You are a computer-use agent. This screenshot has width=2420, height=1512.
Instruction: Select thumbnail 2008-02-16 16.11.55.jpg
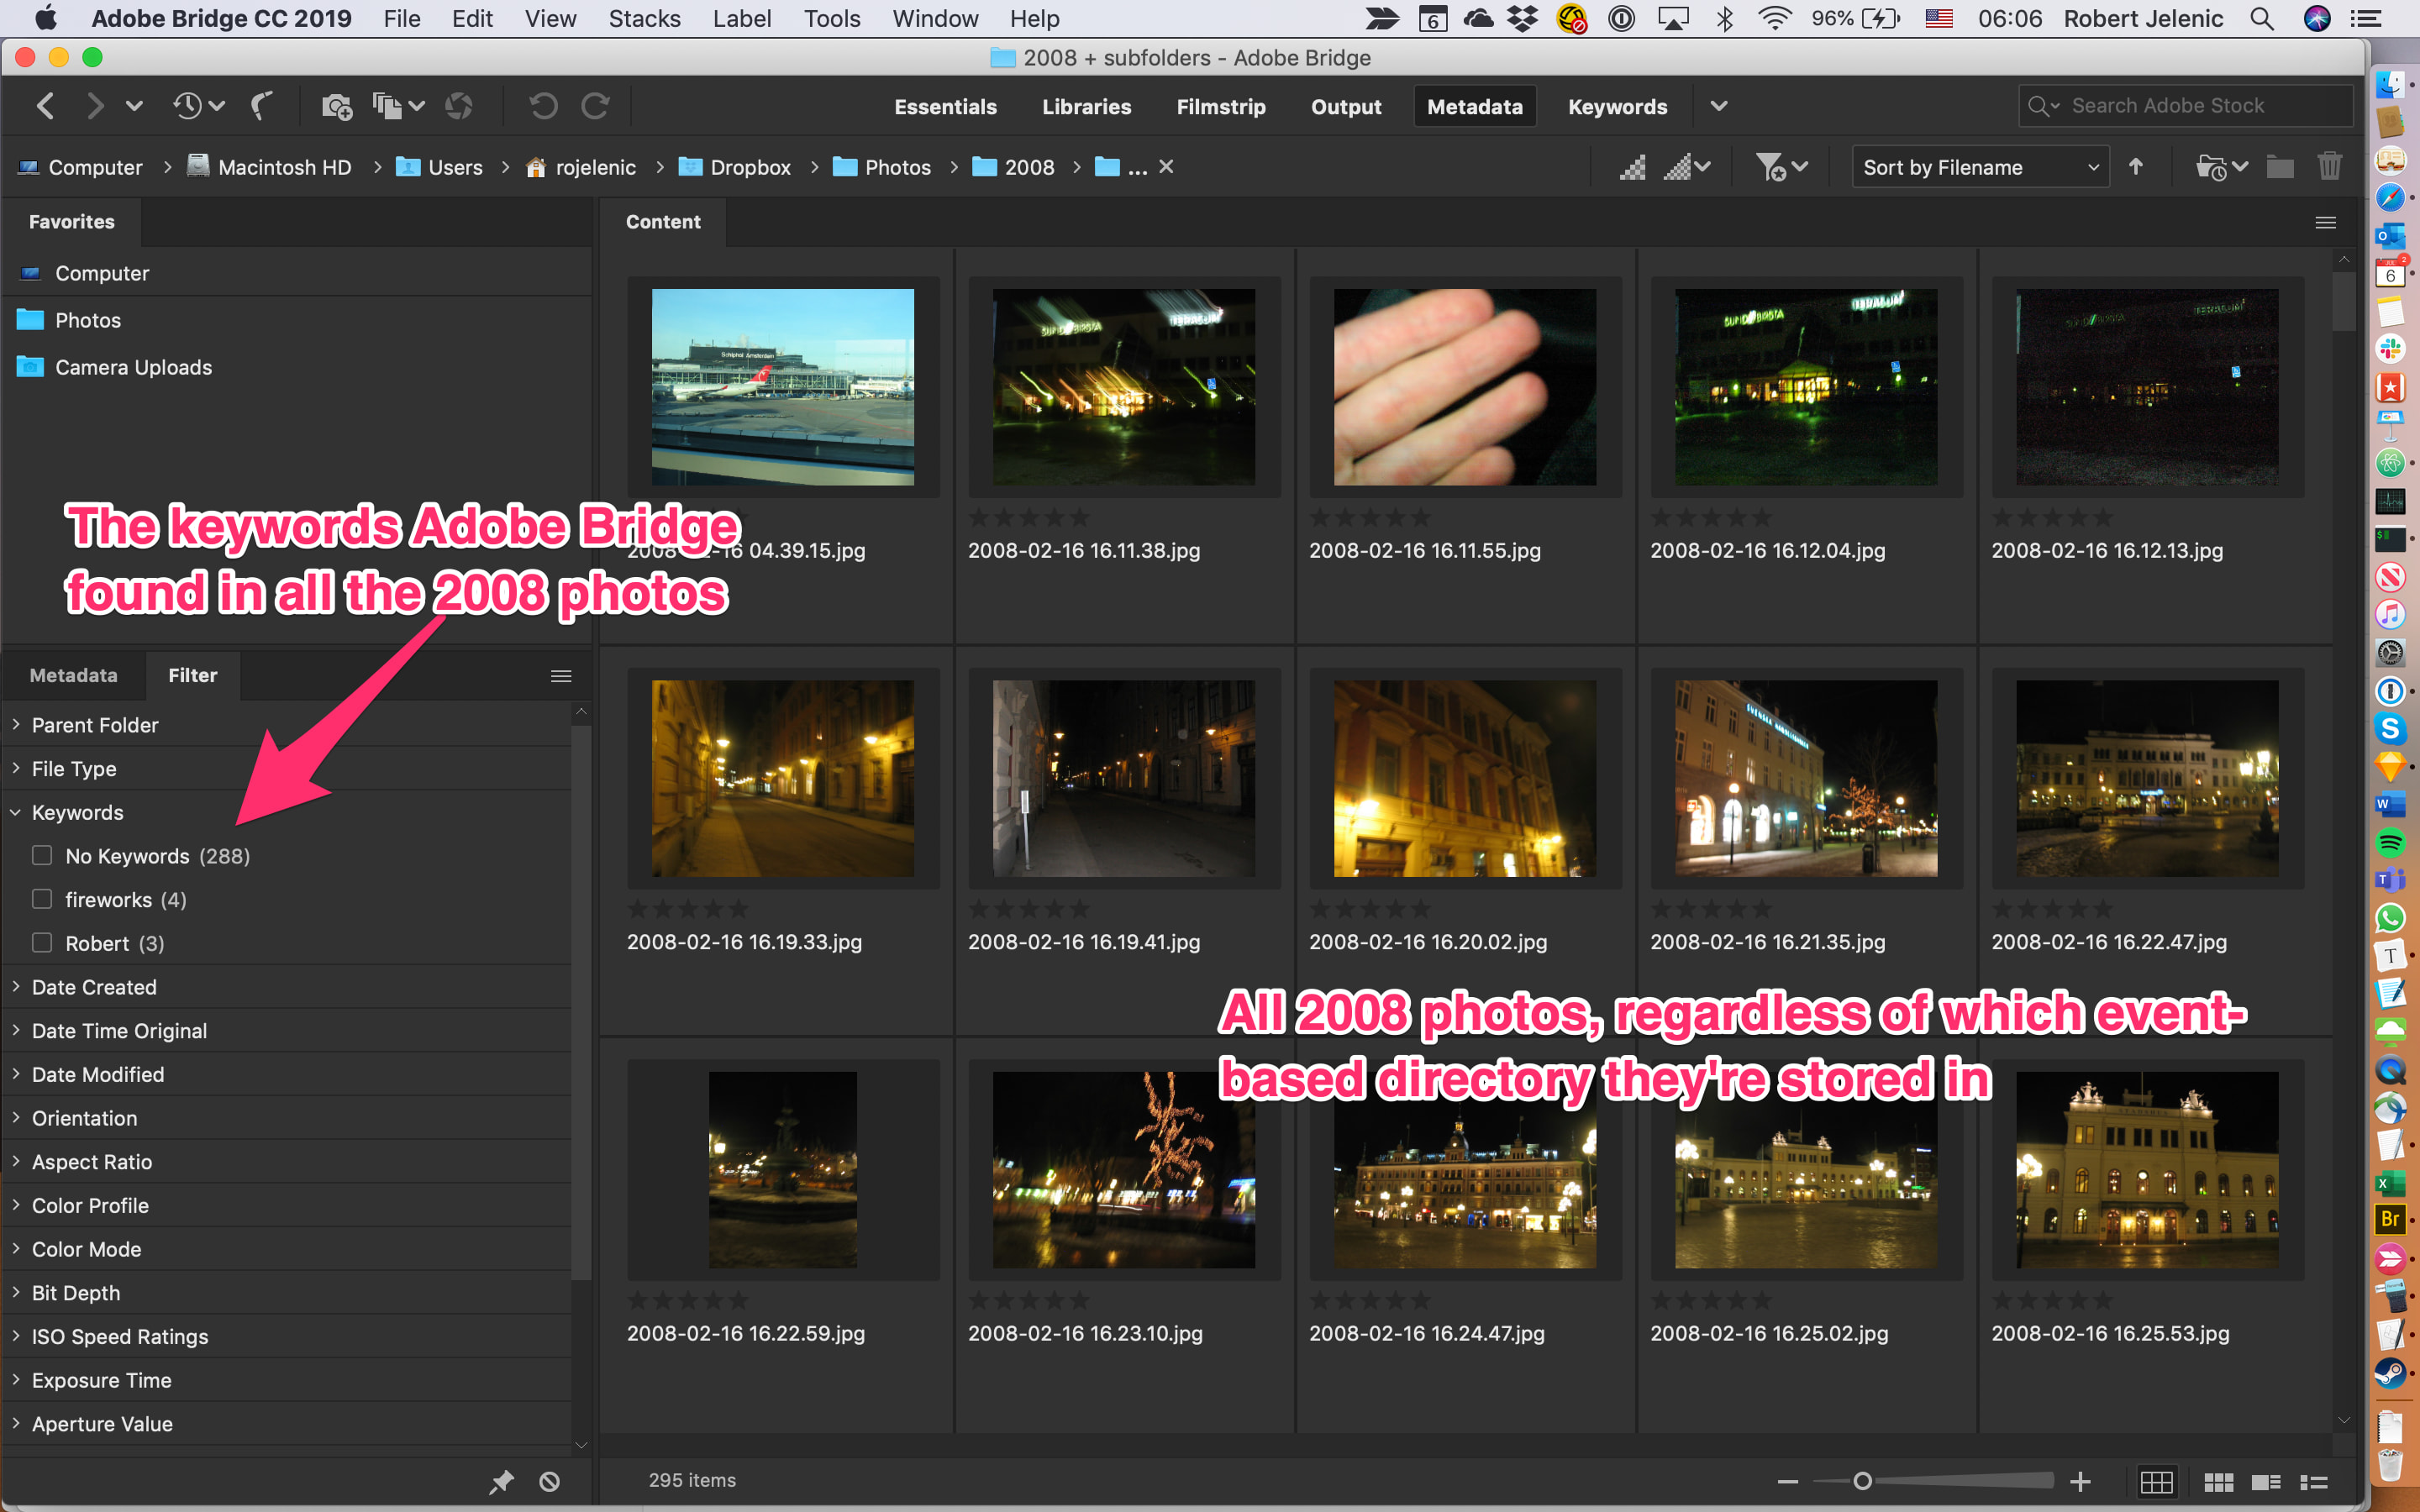click(1465, 388)
